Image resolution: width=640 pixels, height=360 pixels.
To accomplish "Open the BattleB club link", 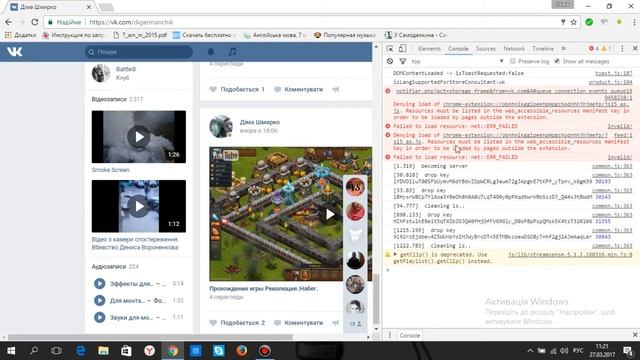I will tap(126, 69).
